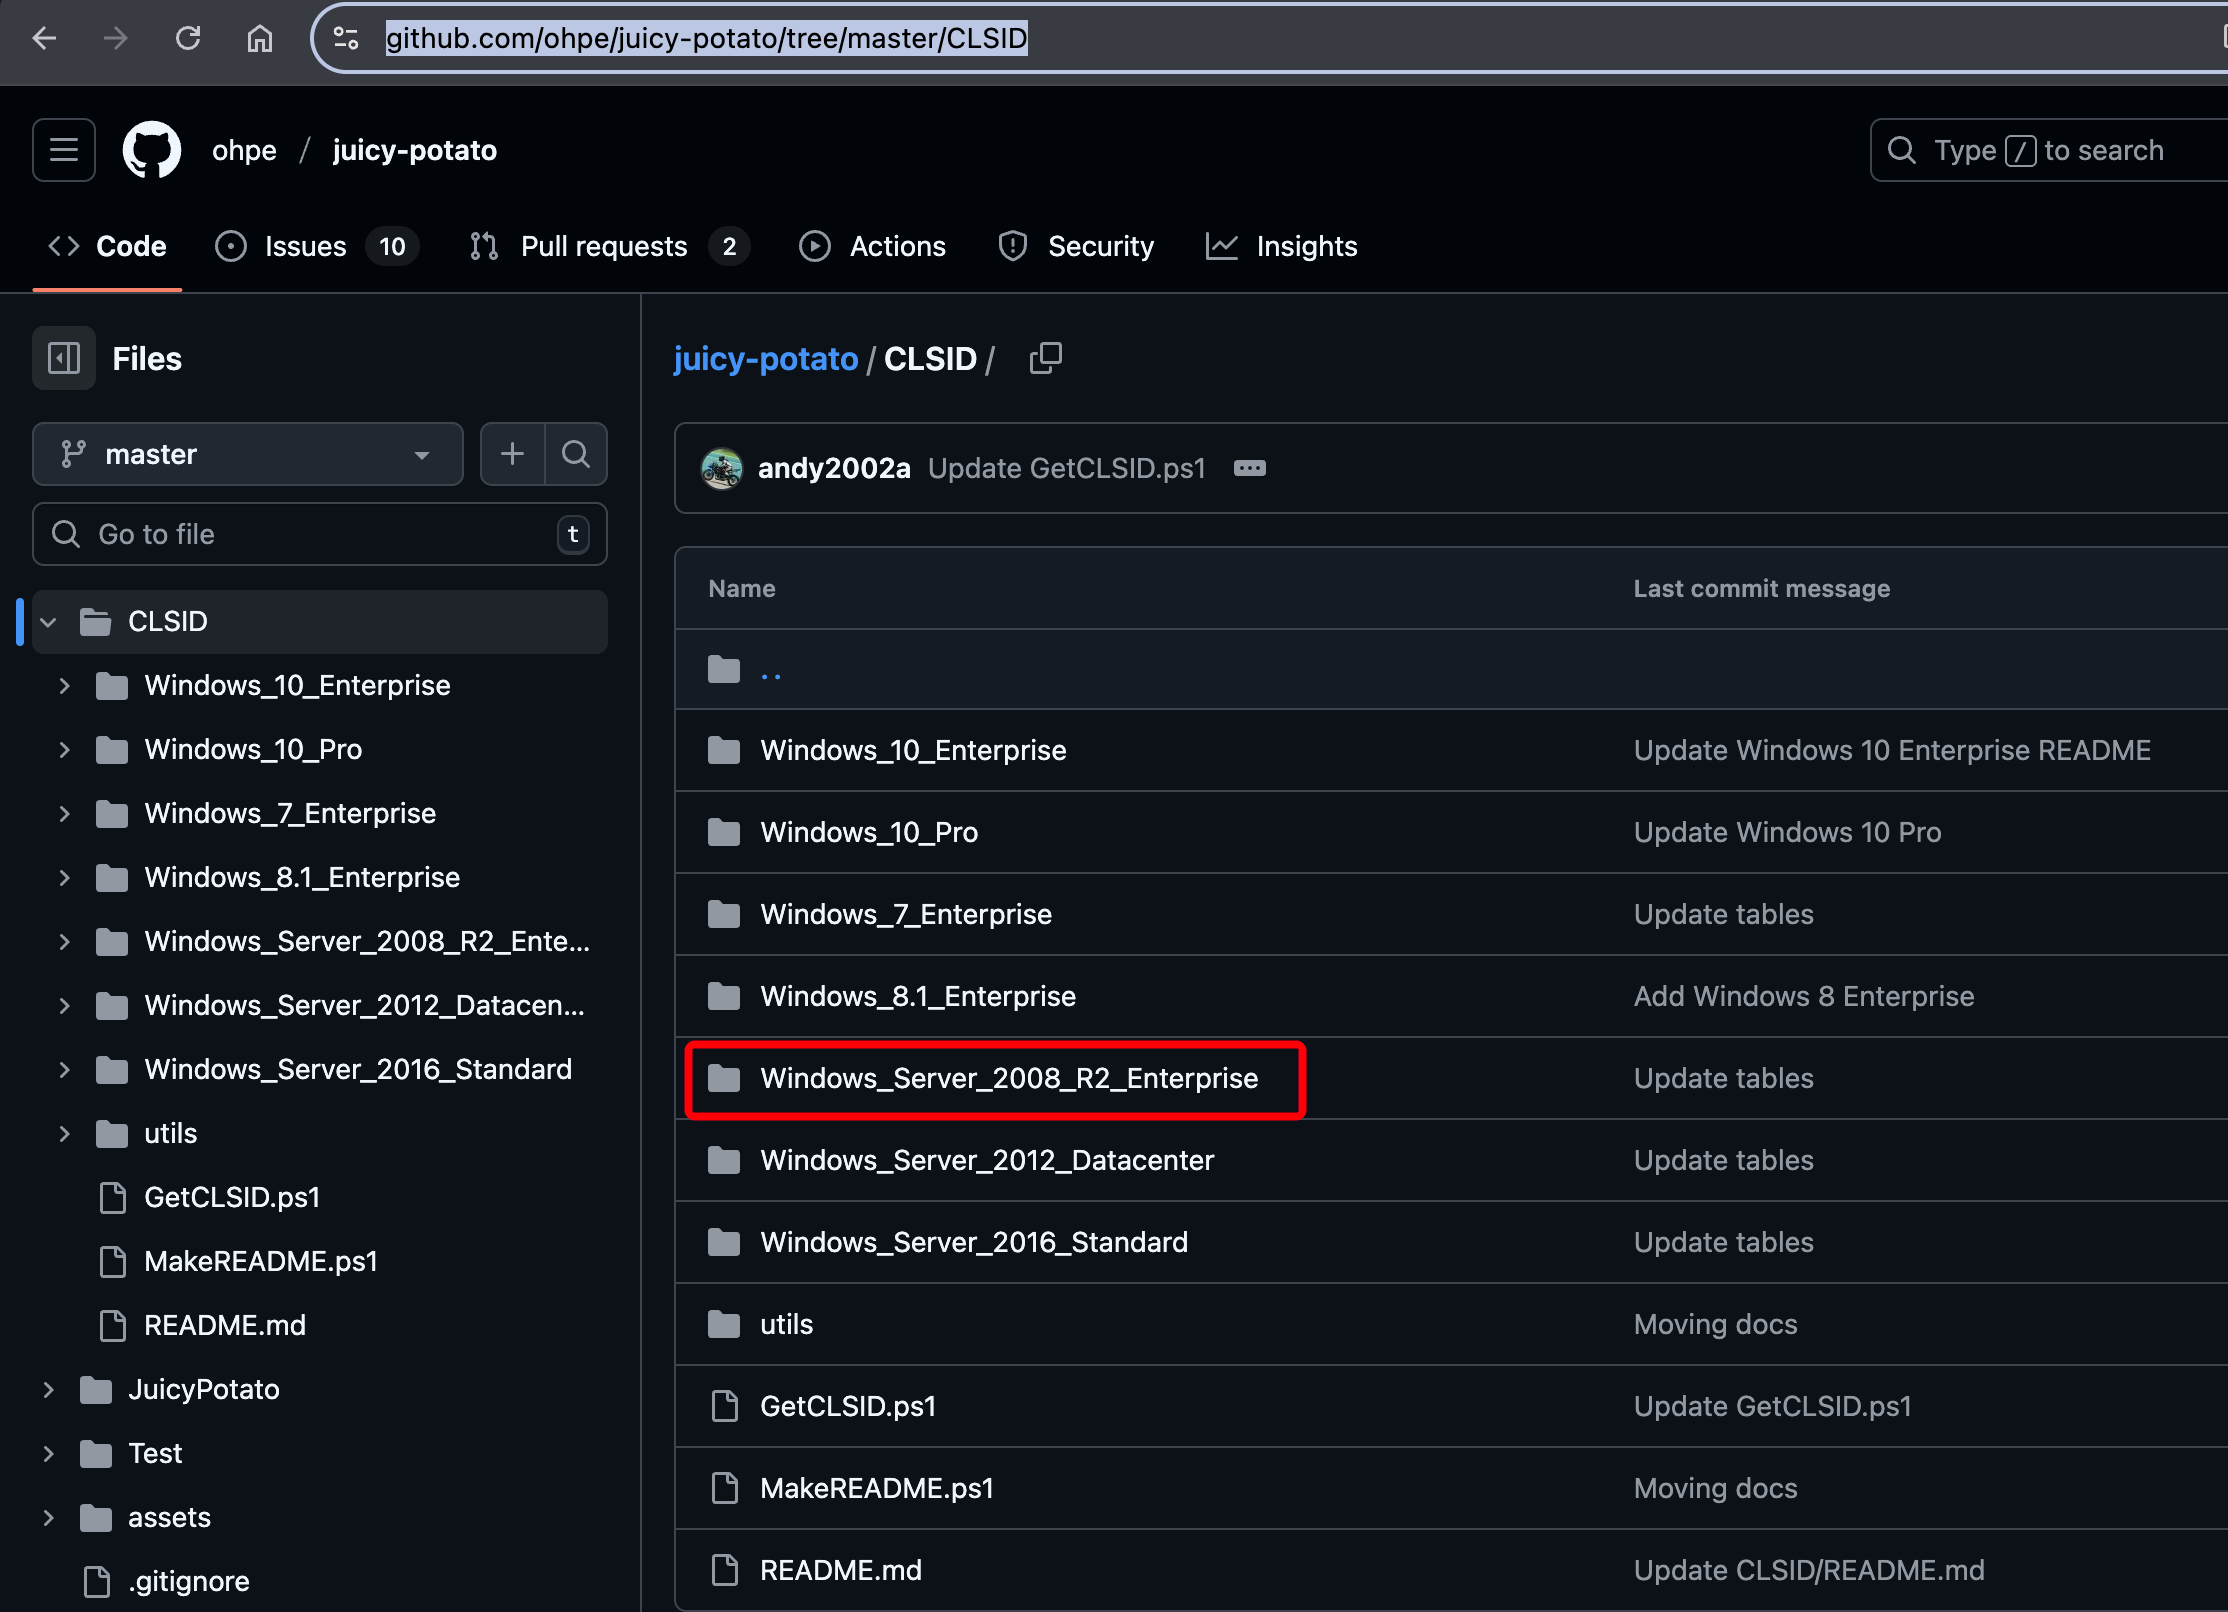Image resolution: width=2228 pixels, height=1612 pixels.
Task: Click the search files magnifier icon
Action: pyautogui.click(x=576, y=454)
